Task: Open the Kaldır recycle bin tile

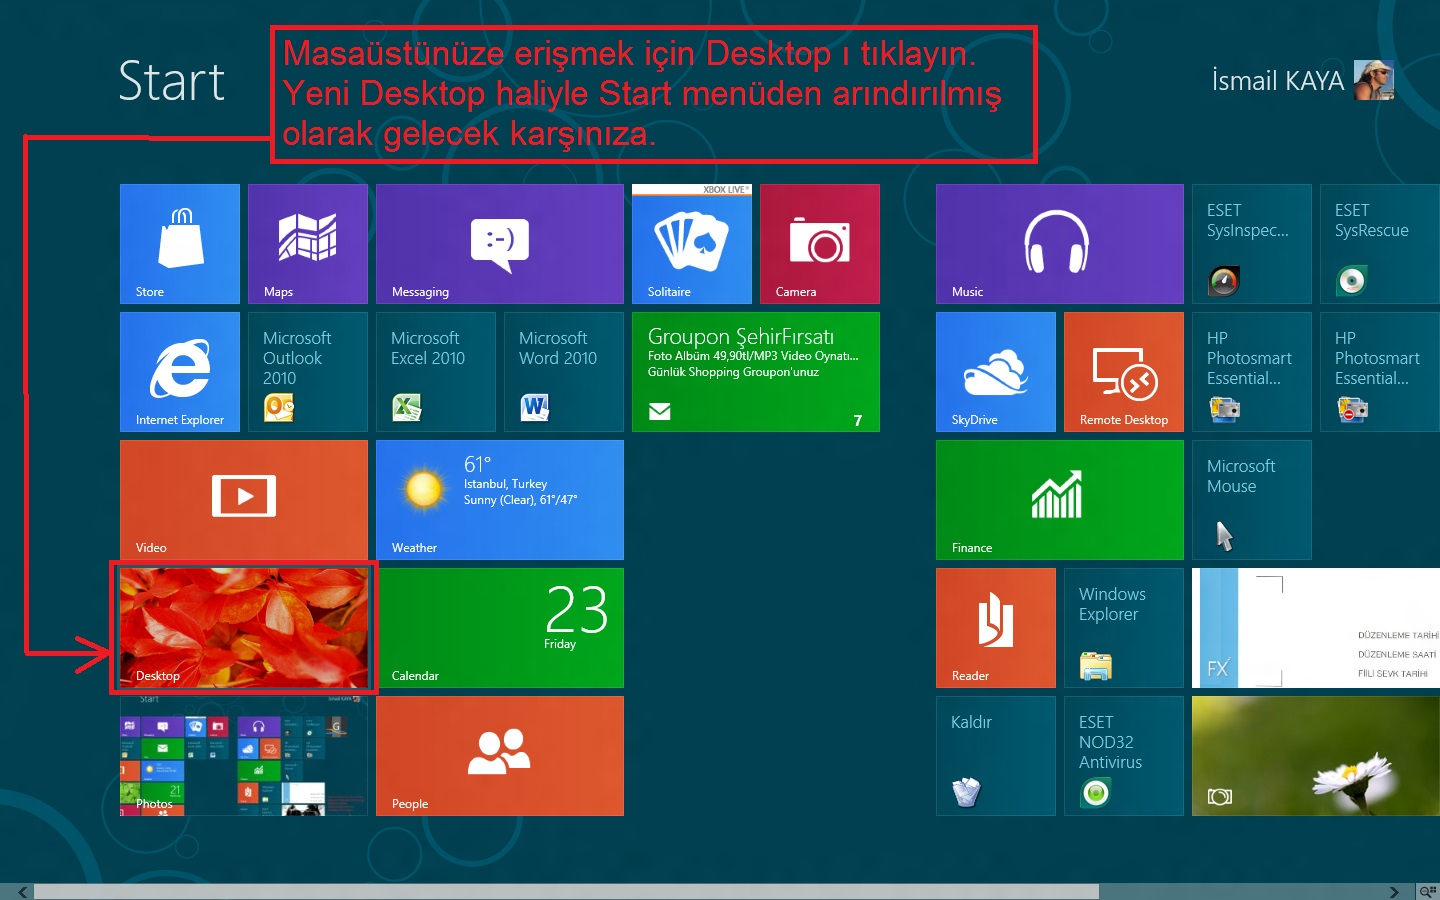Action: (x=996, y=756)
